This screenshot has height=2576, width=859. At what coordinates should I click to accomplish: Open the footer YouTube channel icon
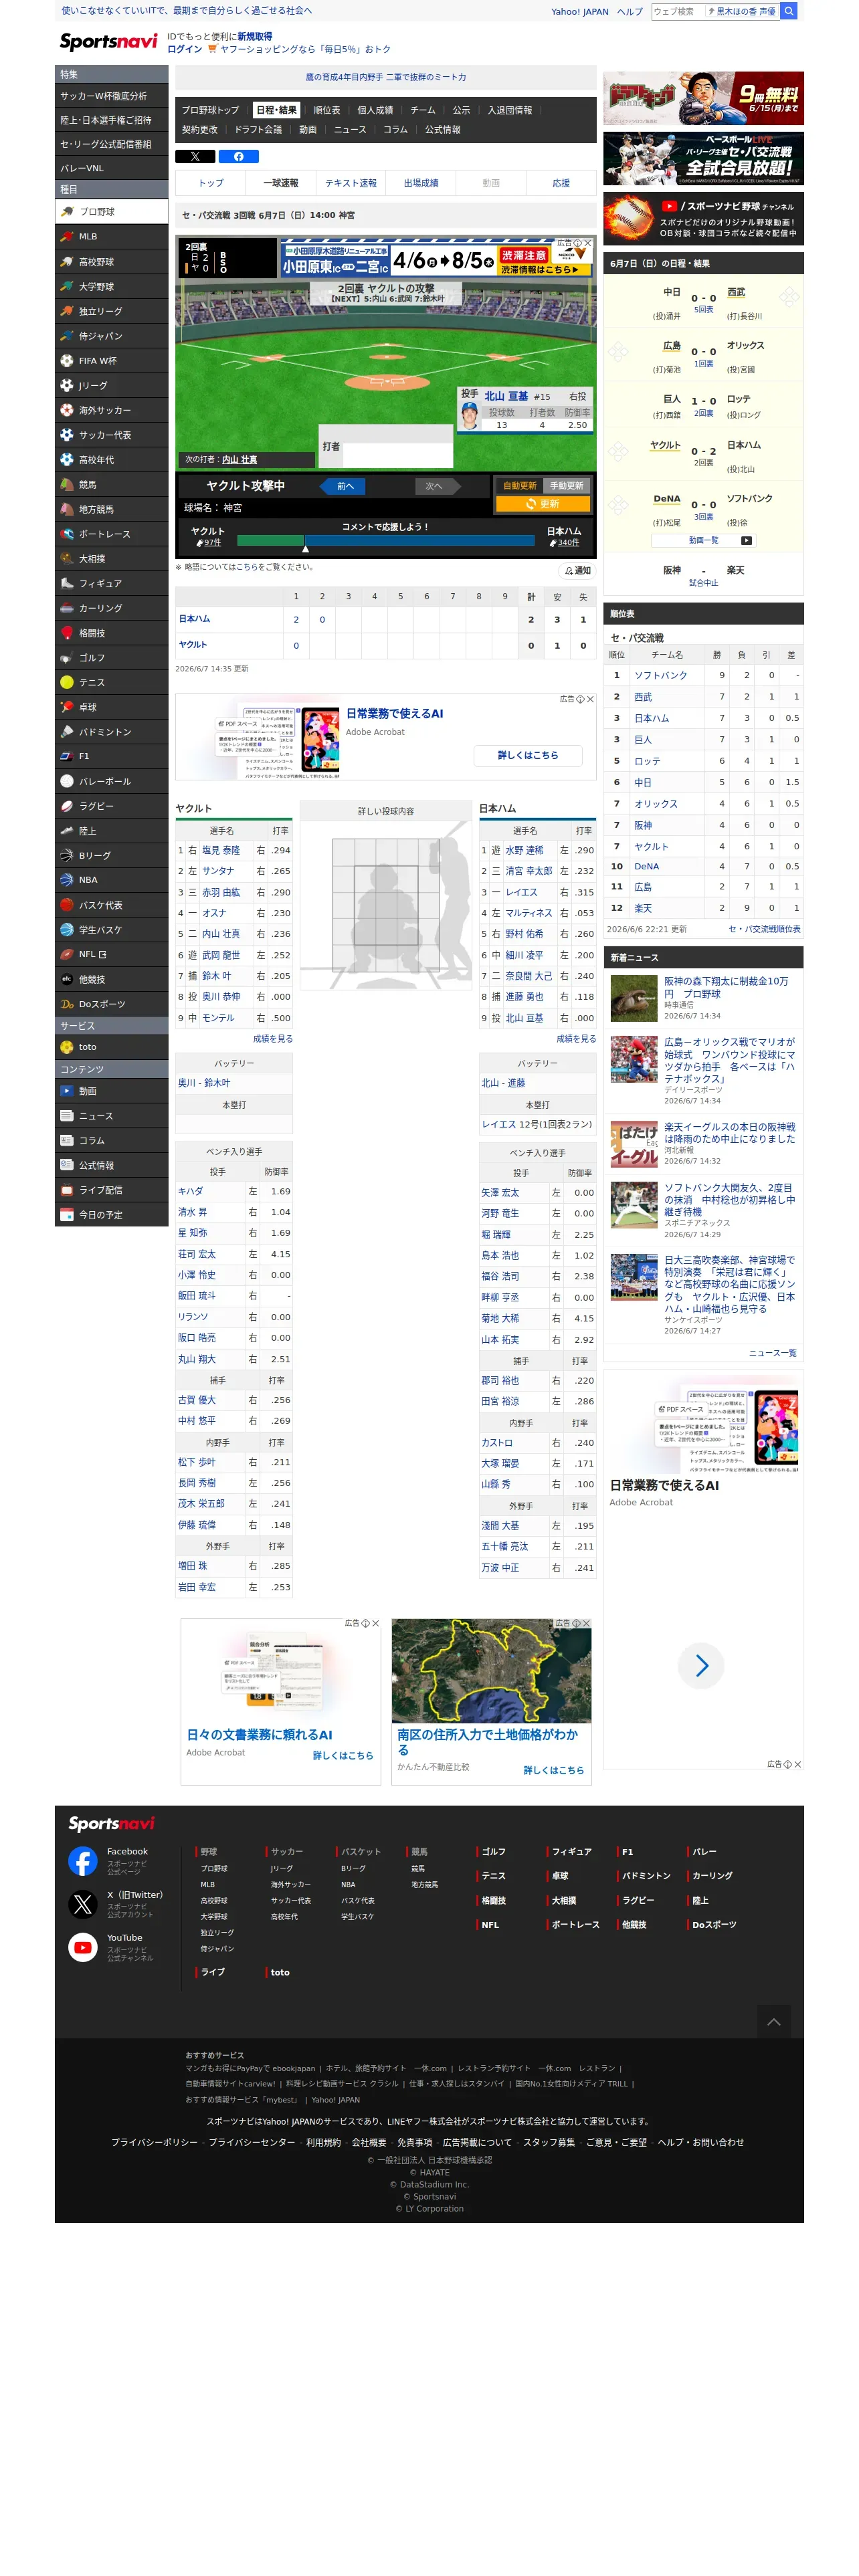(82, 1946)
